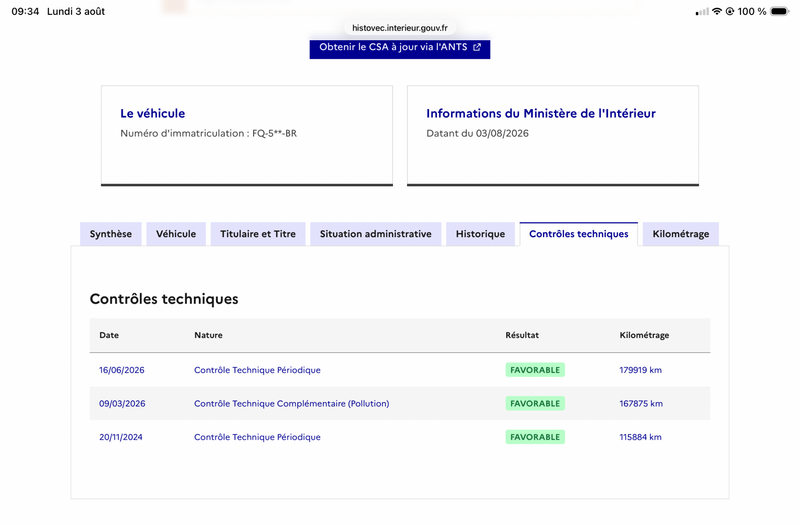Click Contrôle Technique Complémentaire (Pollution)
The height and width of the screenshot is (525, 800).
[x=291, y=404]
